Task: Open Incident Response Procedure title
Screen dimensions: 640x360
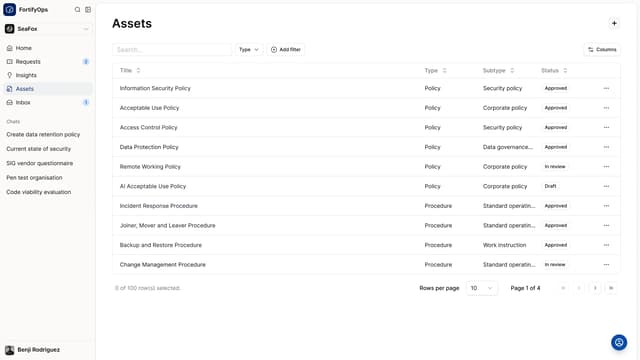Action: [158, 206]
